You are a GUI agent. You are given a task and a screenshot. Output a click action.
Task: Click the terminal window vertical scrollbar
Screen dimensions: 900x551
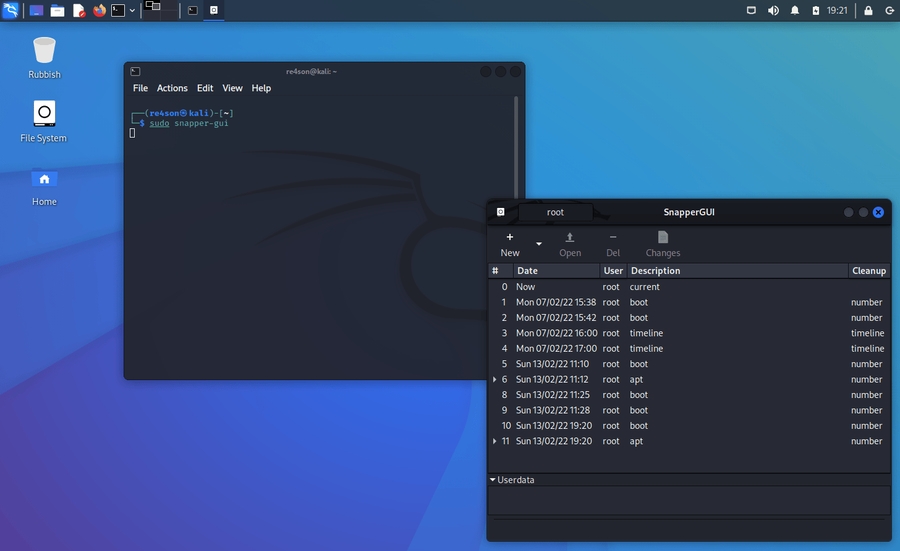click(x=516, y=150)
